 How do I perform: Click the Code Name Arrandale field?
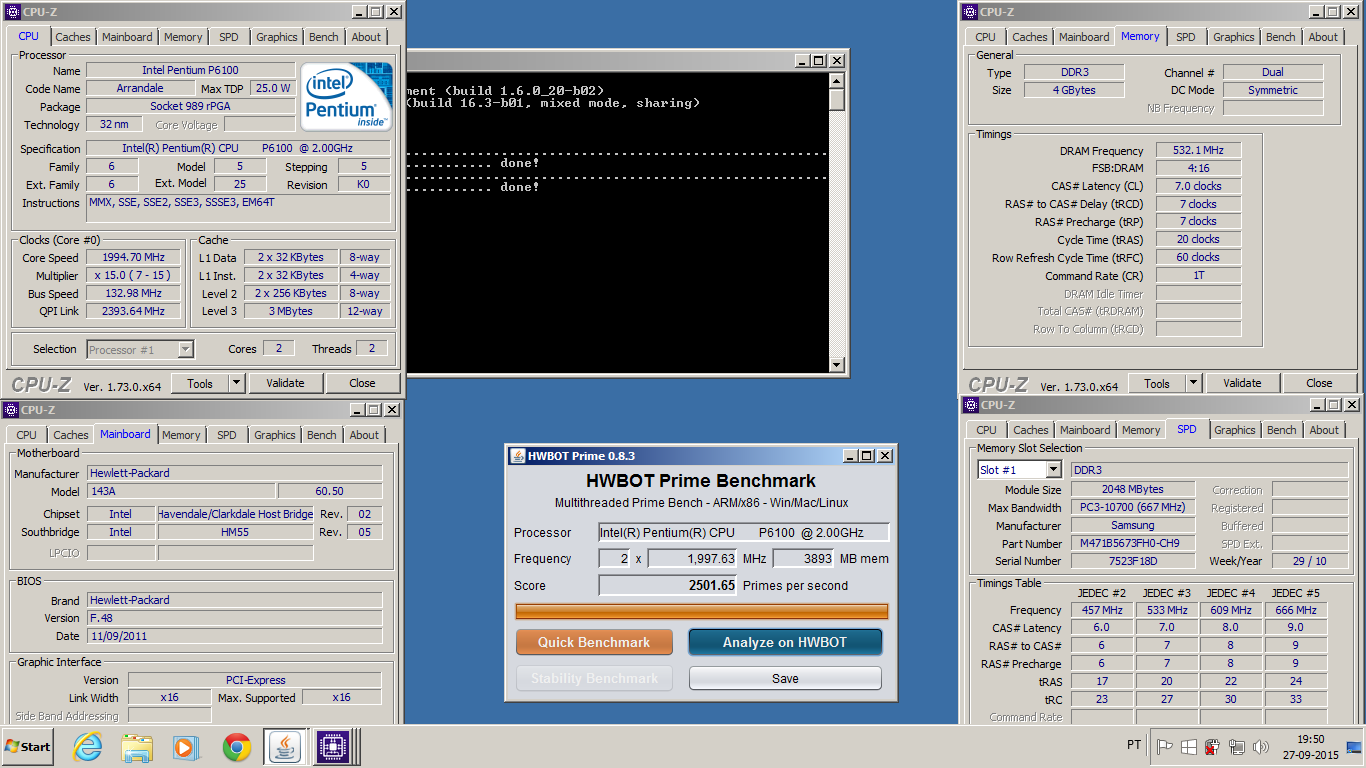pos(139,88)
